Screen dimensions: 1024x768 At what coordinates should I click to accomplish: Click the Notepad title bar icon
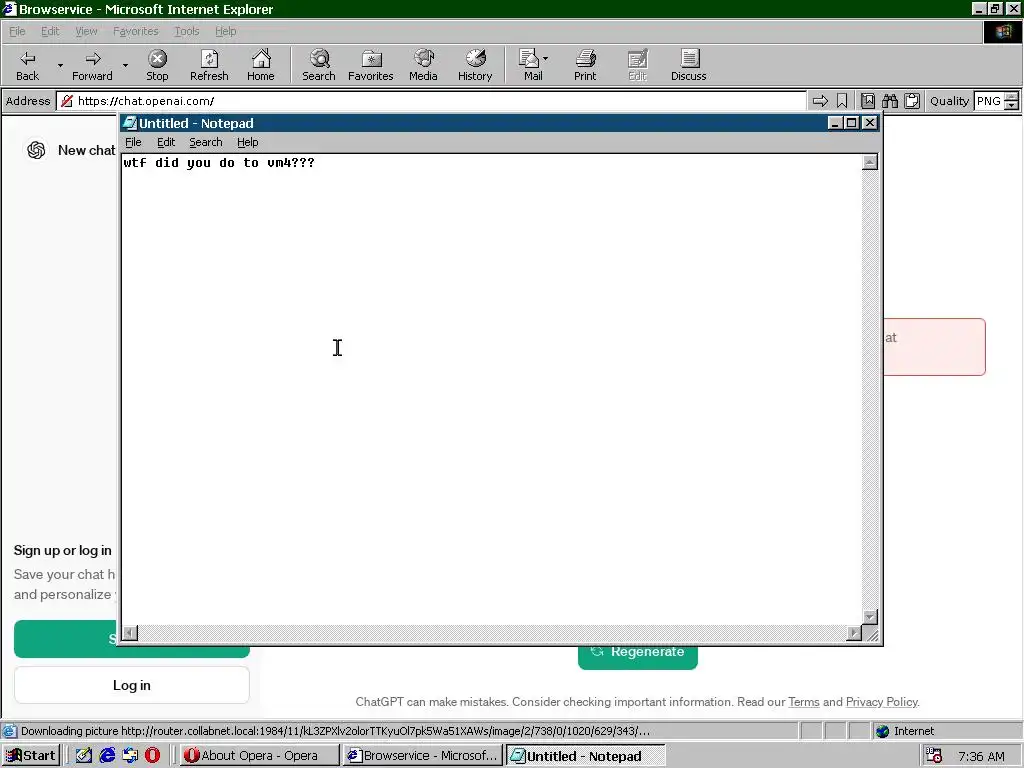point(131,123)
